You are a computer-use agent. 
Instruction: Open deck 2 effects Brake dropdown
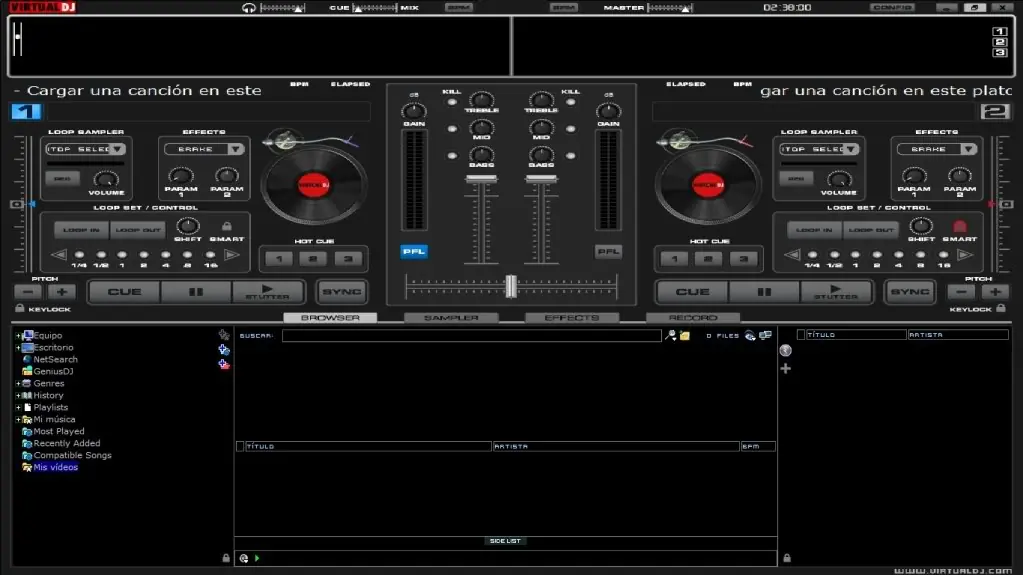(x=969, y=149)
